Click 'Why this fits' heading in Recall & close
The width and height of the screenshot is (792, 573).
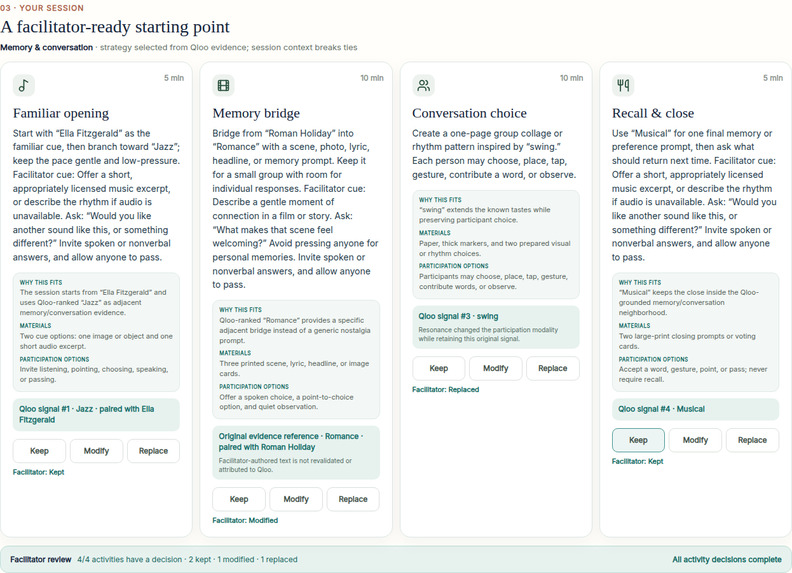[x=640, y=282]
